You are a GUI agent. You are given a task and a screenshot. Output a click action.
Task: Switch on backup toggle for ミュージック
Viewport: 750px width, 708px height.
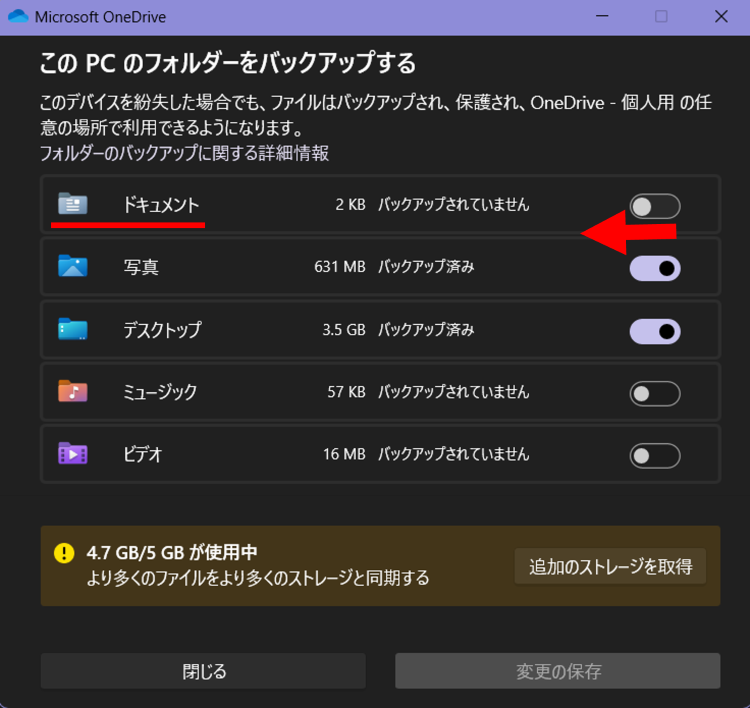[655, 393]
